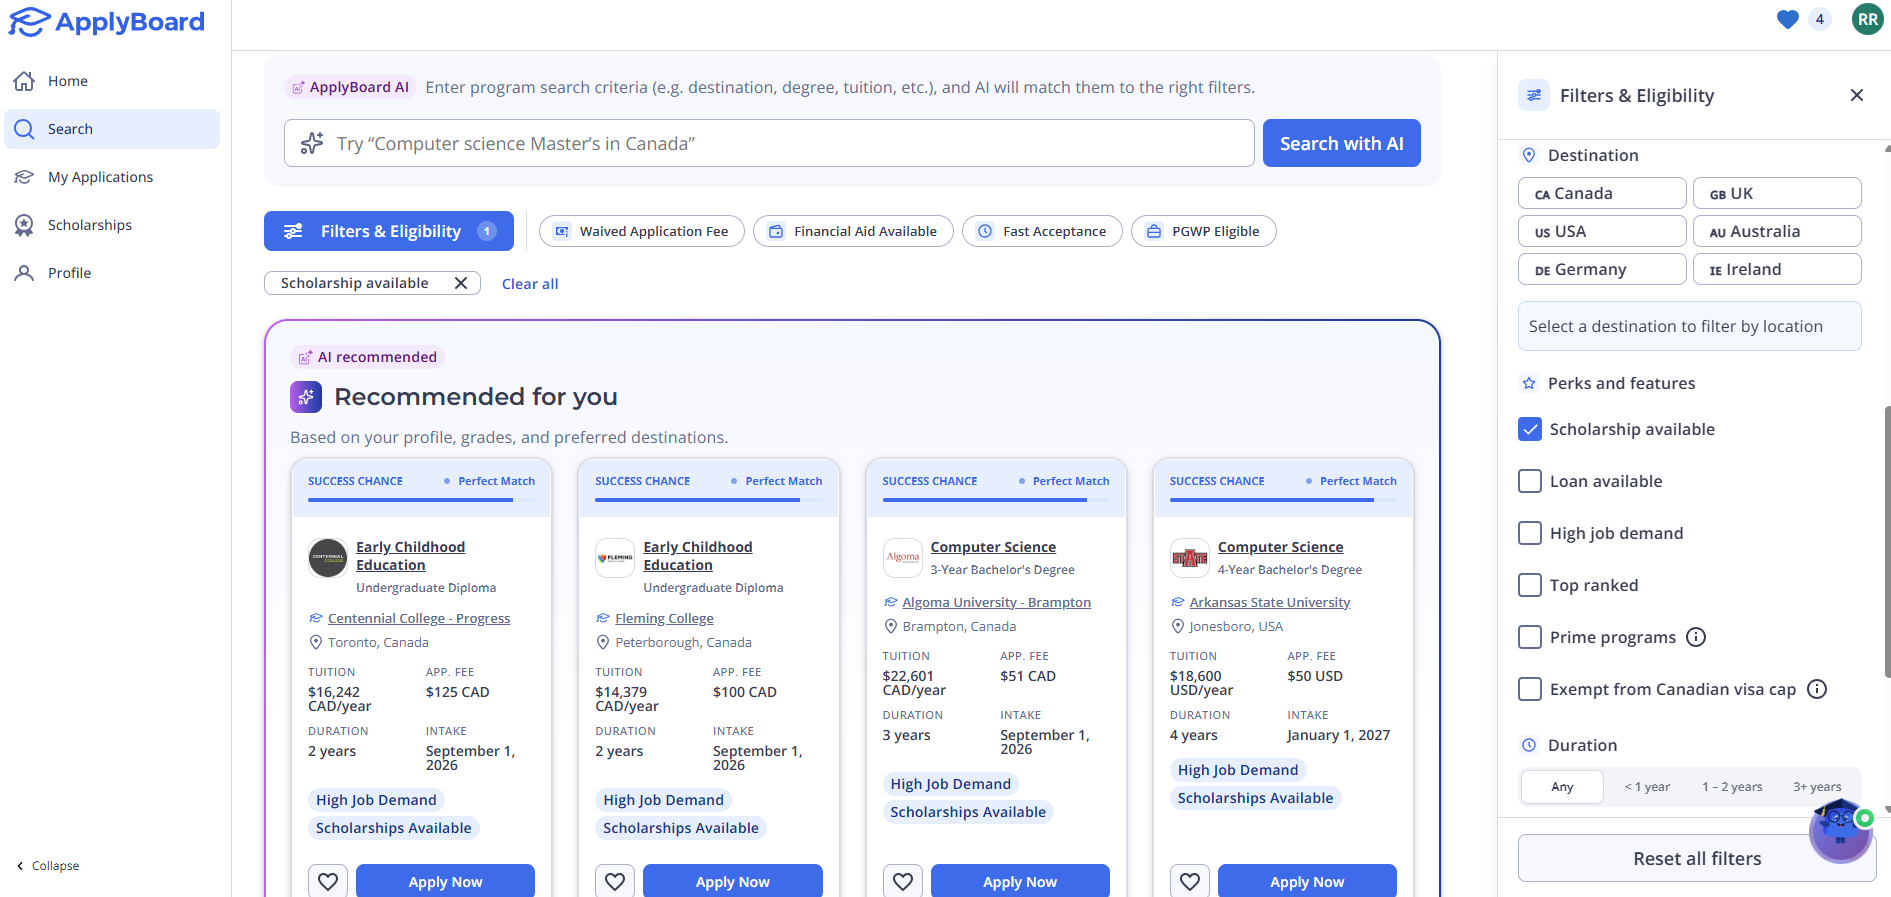Screen dimensions: 1891x897
Task: Check the High job demand checkbox
Action: [1530, 533]
